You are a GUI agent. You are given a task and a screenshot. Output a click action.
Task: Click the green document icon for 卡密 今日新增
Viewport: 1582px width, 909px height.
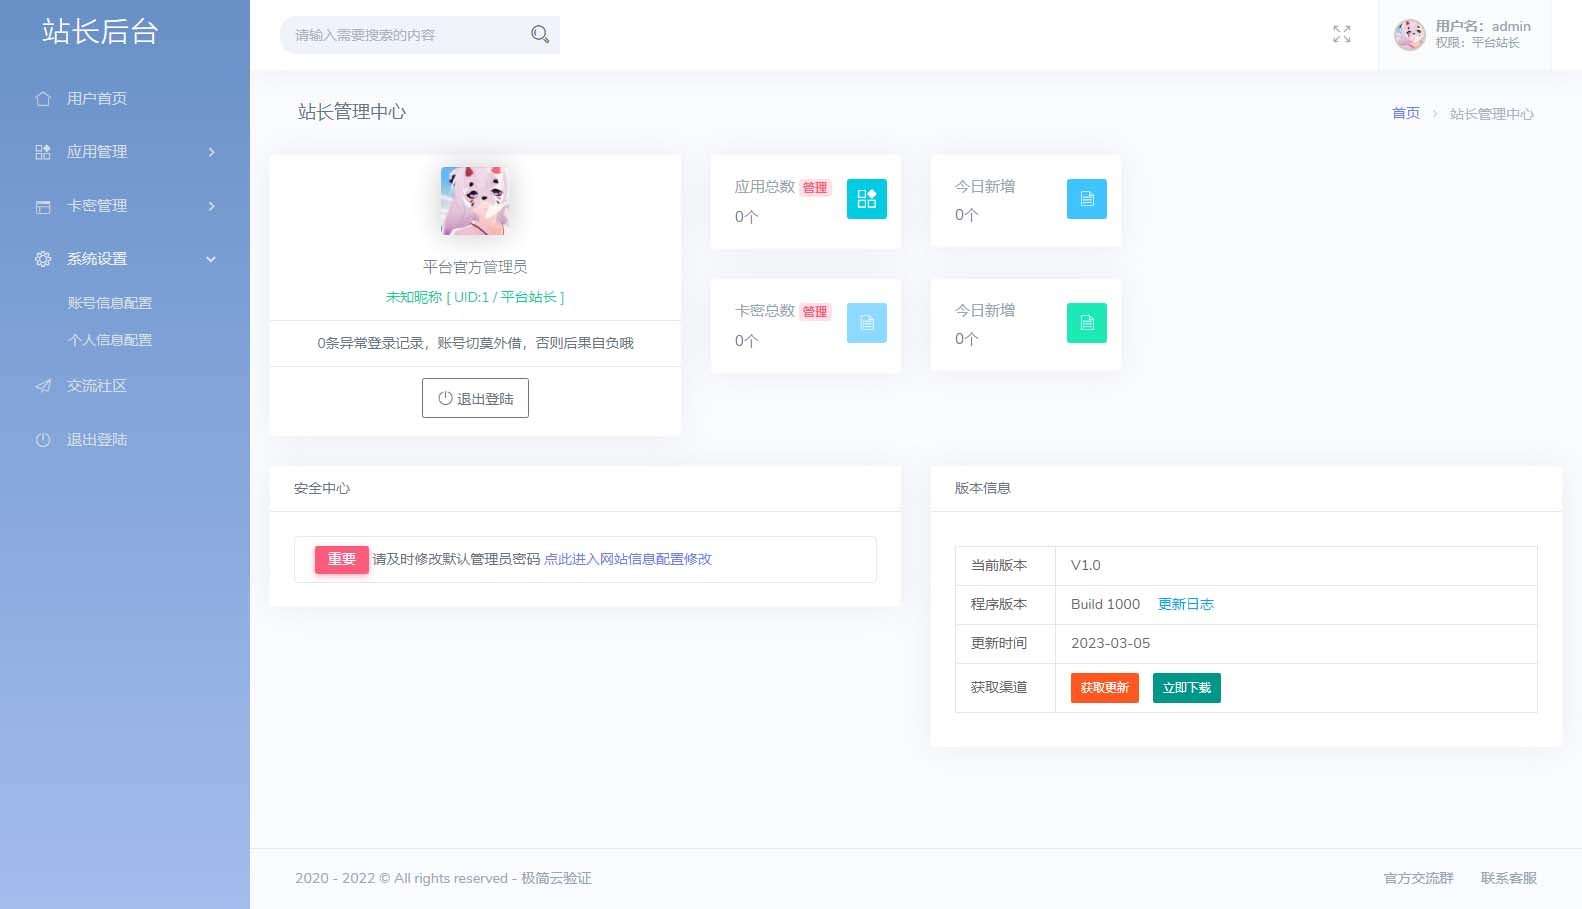[x=1087, y=323]
